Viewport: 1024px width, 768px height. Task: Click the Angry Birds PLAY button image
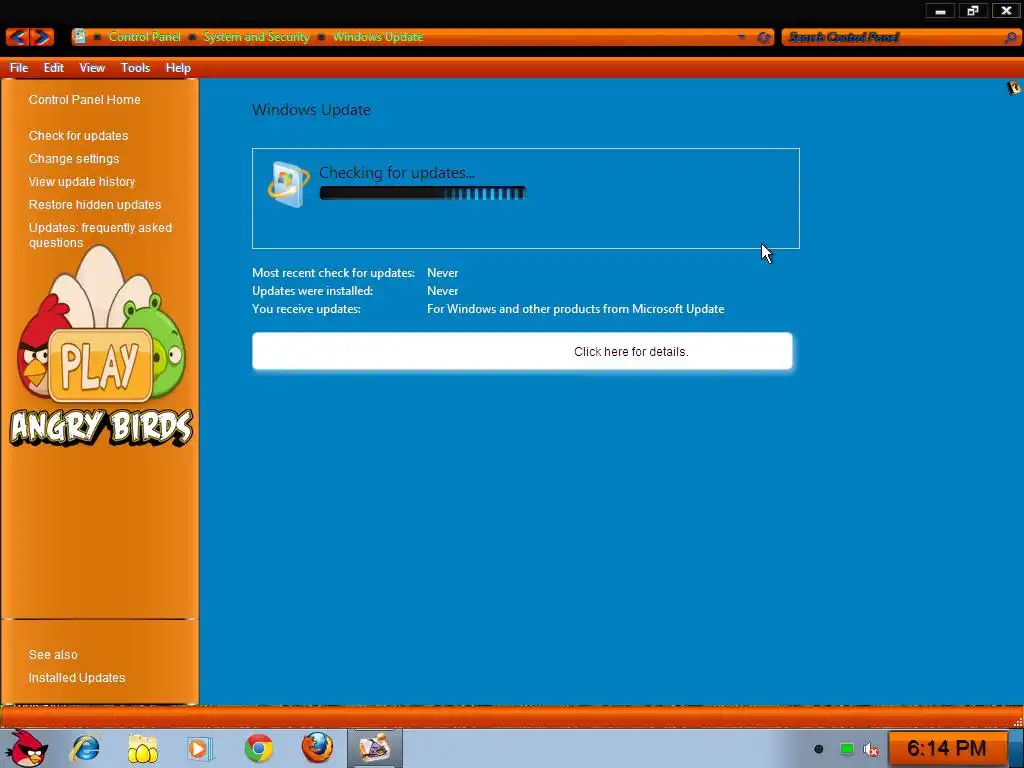coord(100,364)
